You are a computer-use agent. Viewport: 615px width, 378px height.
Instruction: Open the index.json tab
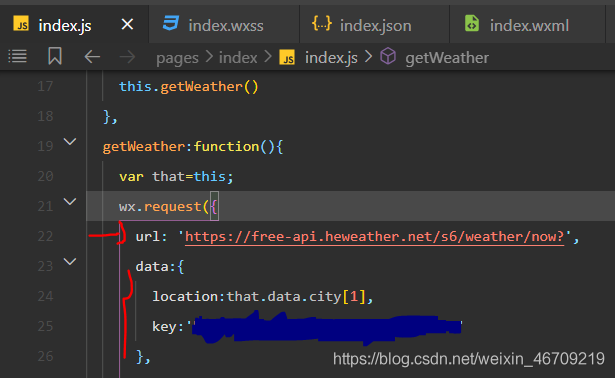[375, 25]
